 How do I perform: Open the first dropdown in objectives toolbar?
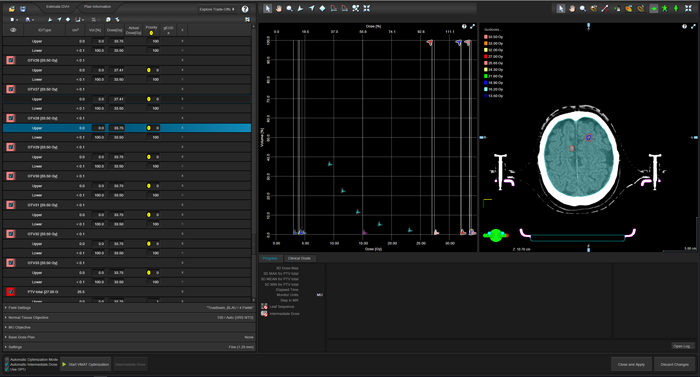coord(13,20)
